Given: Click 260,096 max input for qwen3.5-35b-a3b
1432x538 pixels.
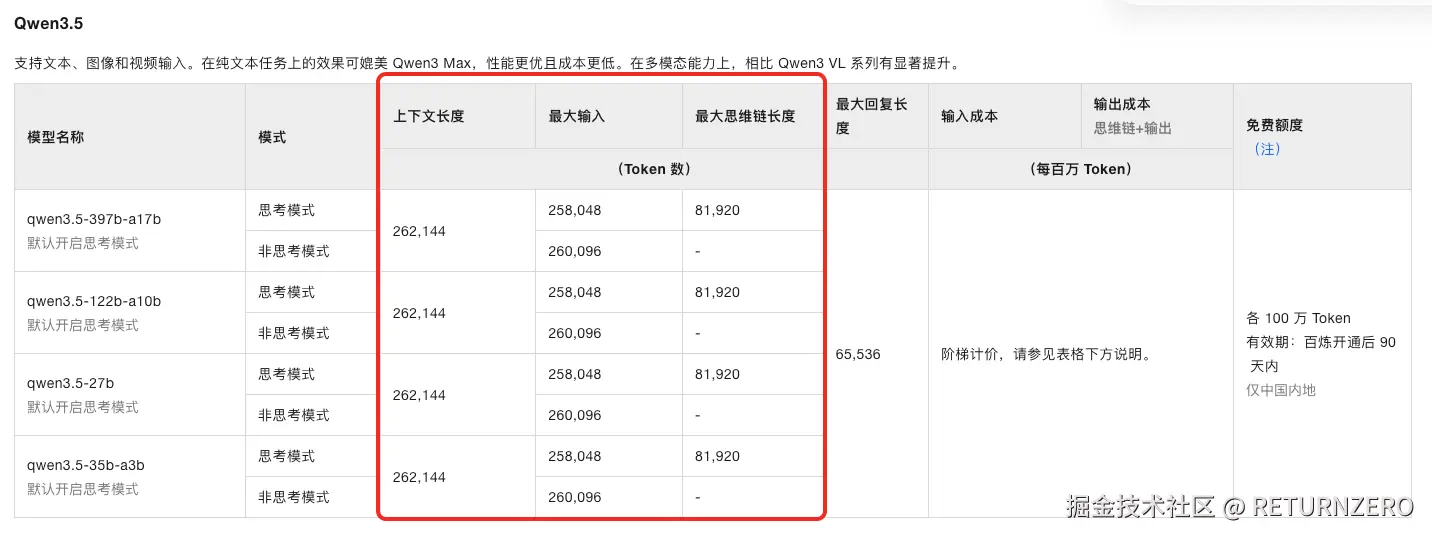Looking at the screenshot, I should click(x=575, y=497).
